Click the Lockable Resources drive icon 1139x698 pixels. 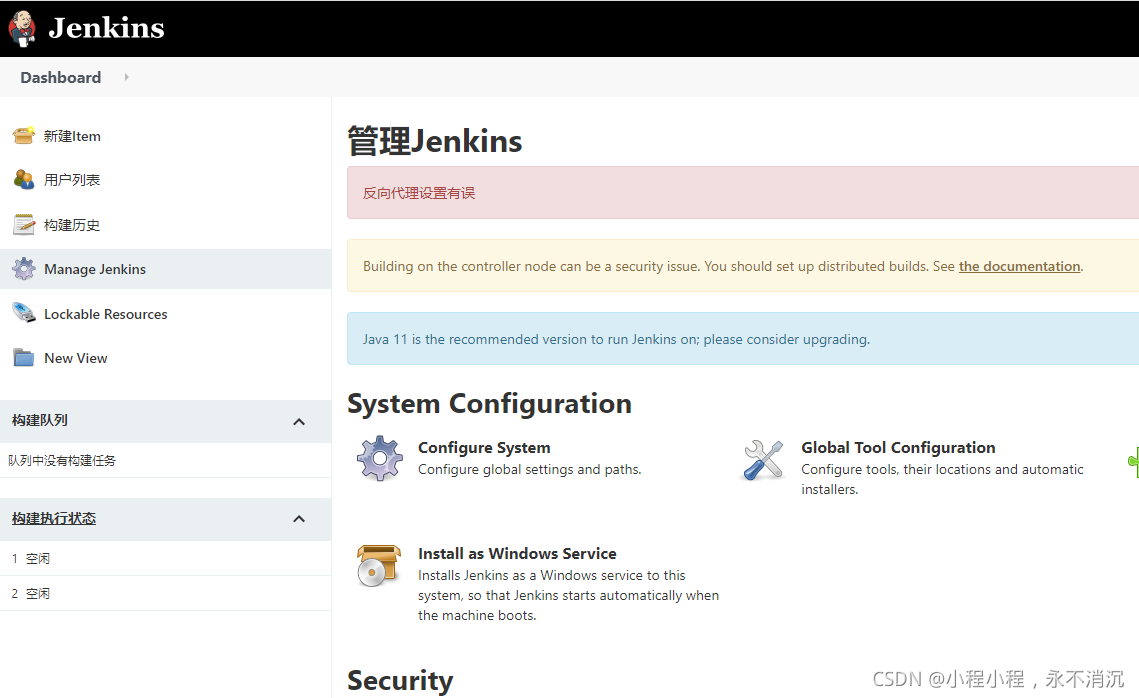pyautogui.click(x=23, y=314)
